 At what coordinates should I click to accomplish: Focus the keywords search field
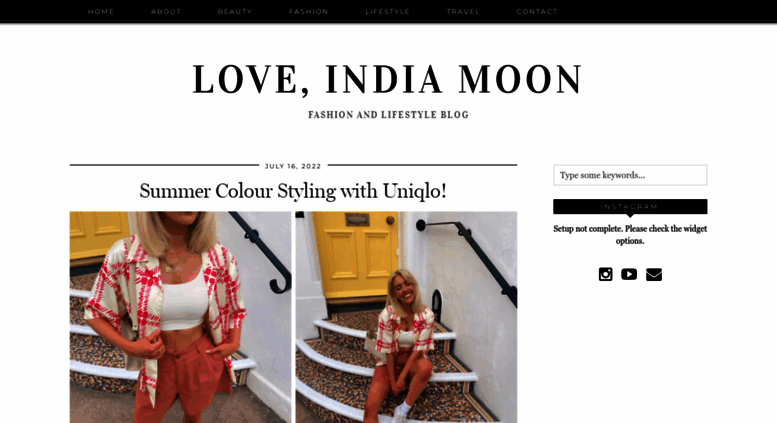click(630, 175)
